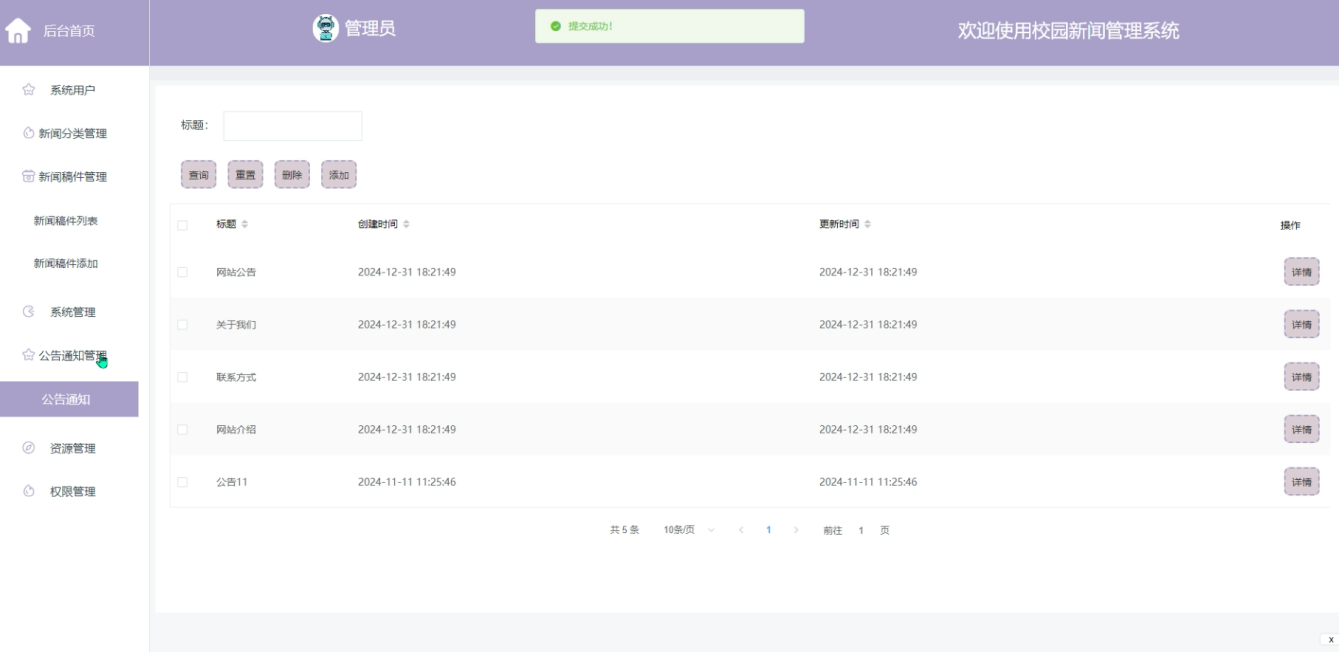Click the icon beside 新闻稿件管理

point(28,177)
